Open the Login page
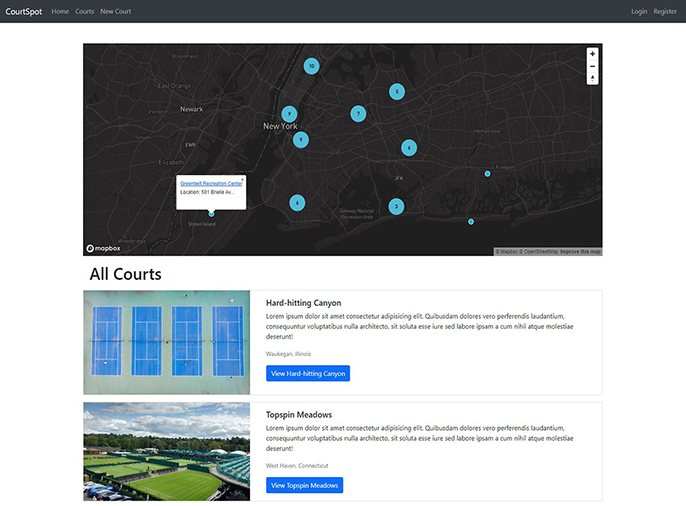Viewport: 686px width, 506px height. (639, 11)
